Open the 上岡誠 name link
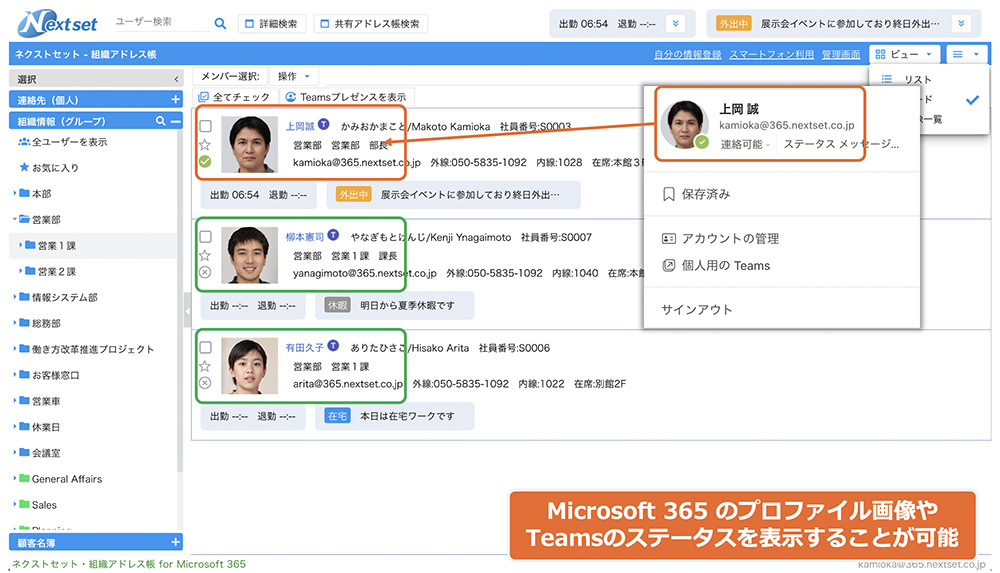This screenshot has width=1000, height=573. 300,126
